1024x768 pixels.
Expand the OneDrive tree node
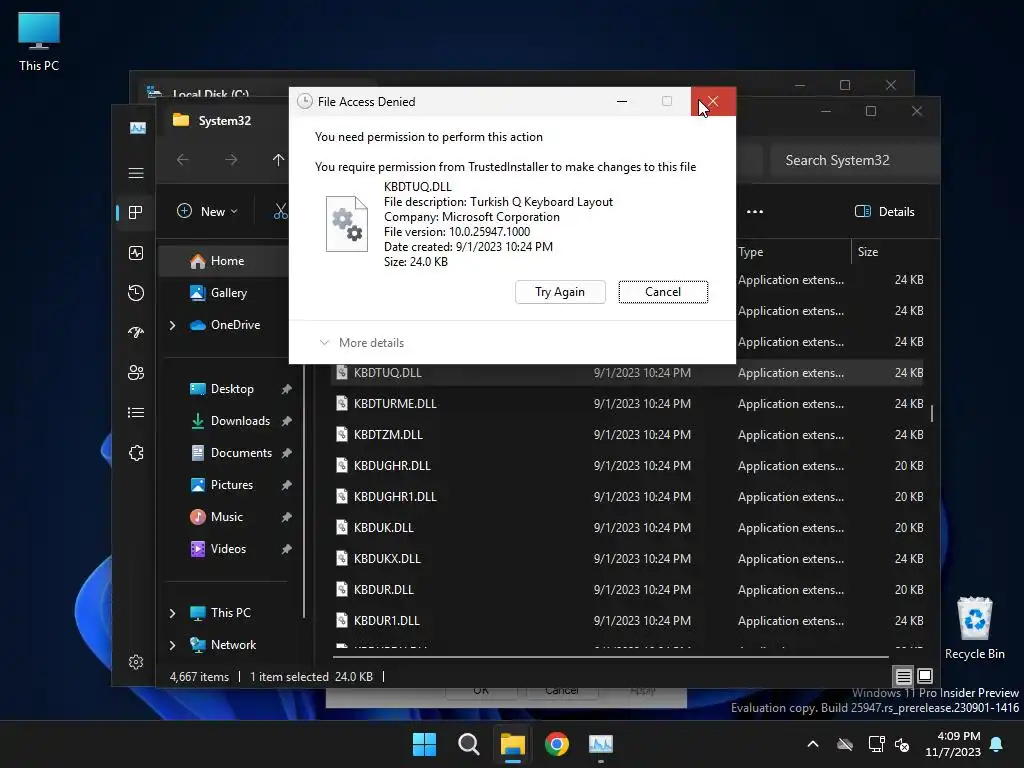coord(172,325)
